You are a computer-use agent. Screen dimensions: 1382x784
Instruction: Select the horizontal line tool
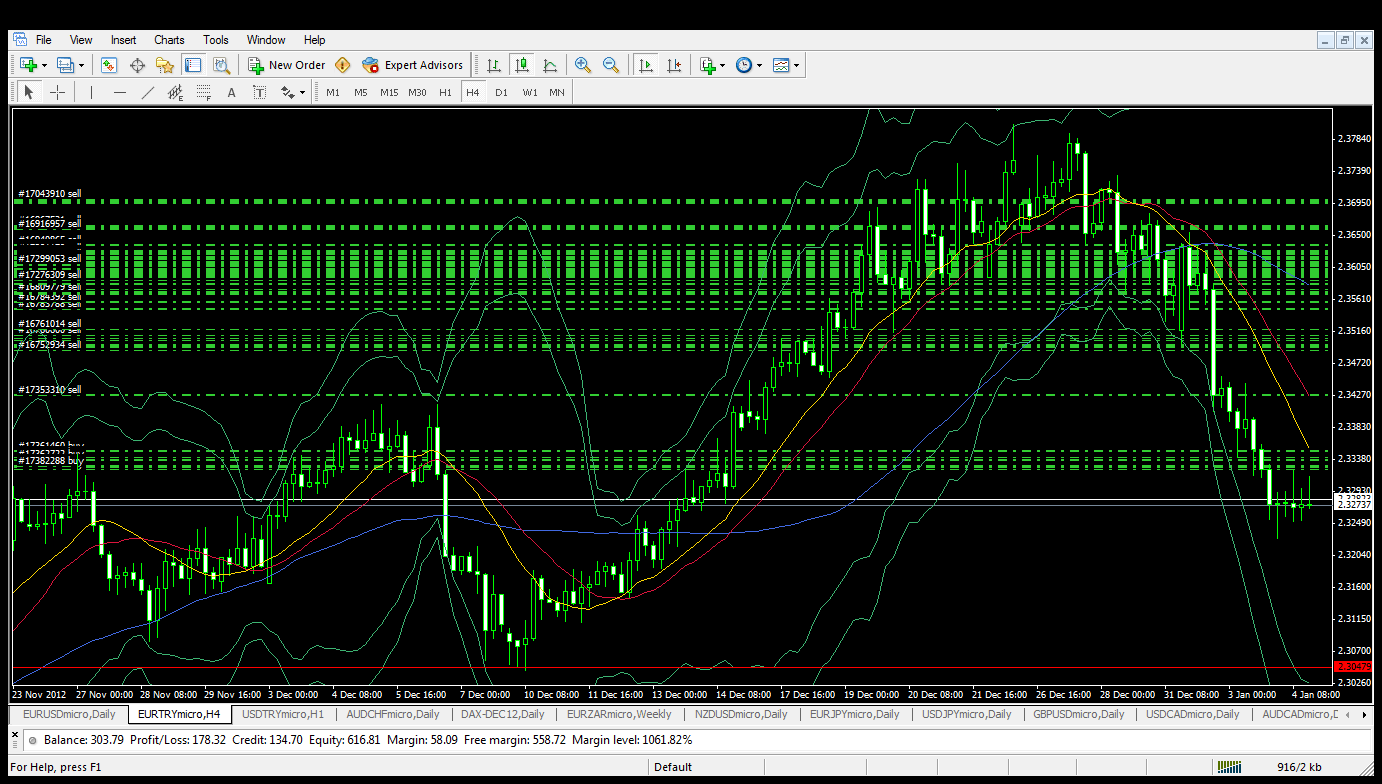(120, 92)
